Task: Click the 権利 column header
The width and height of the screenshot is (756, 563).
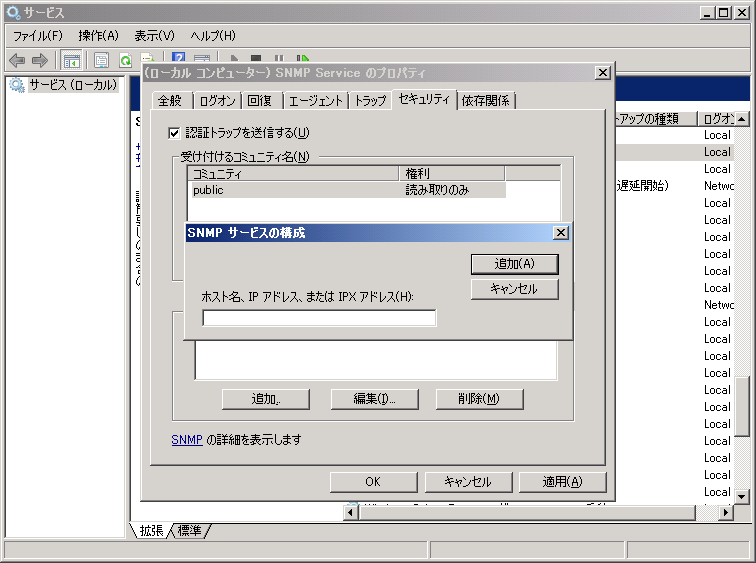Action: point(452,174)
